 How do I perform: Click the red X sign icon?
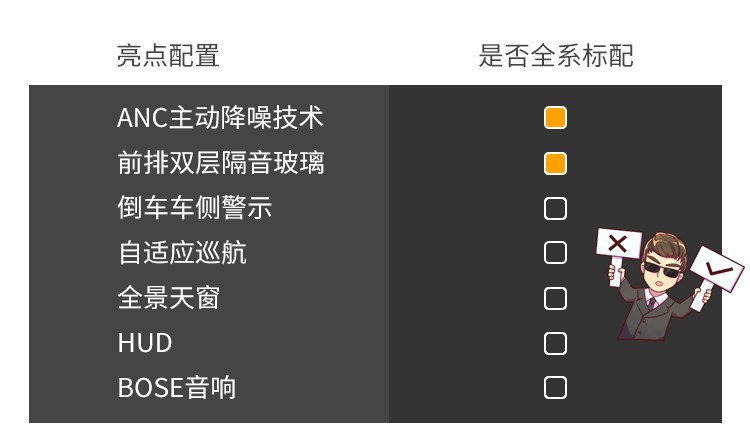pyautogui.click(x=618, y=243)
